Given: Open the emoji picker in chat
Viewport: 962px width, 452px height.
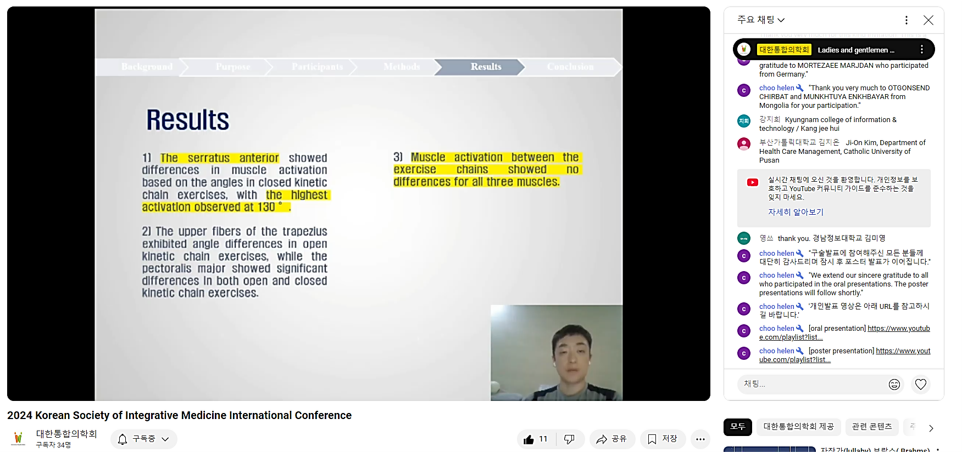Looking at the screenshot, I should click(894, 384).
